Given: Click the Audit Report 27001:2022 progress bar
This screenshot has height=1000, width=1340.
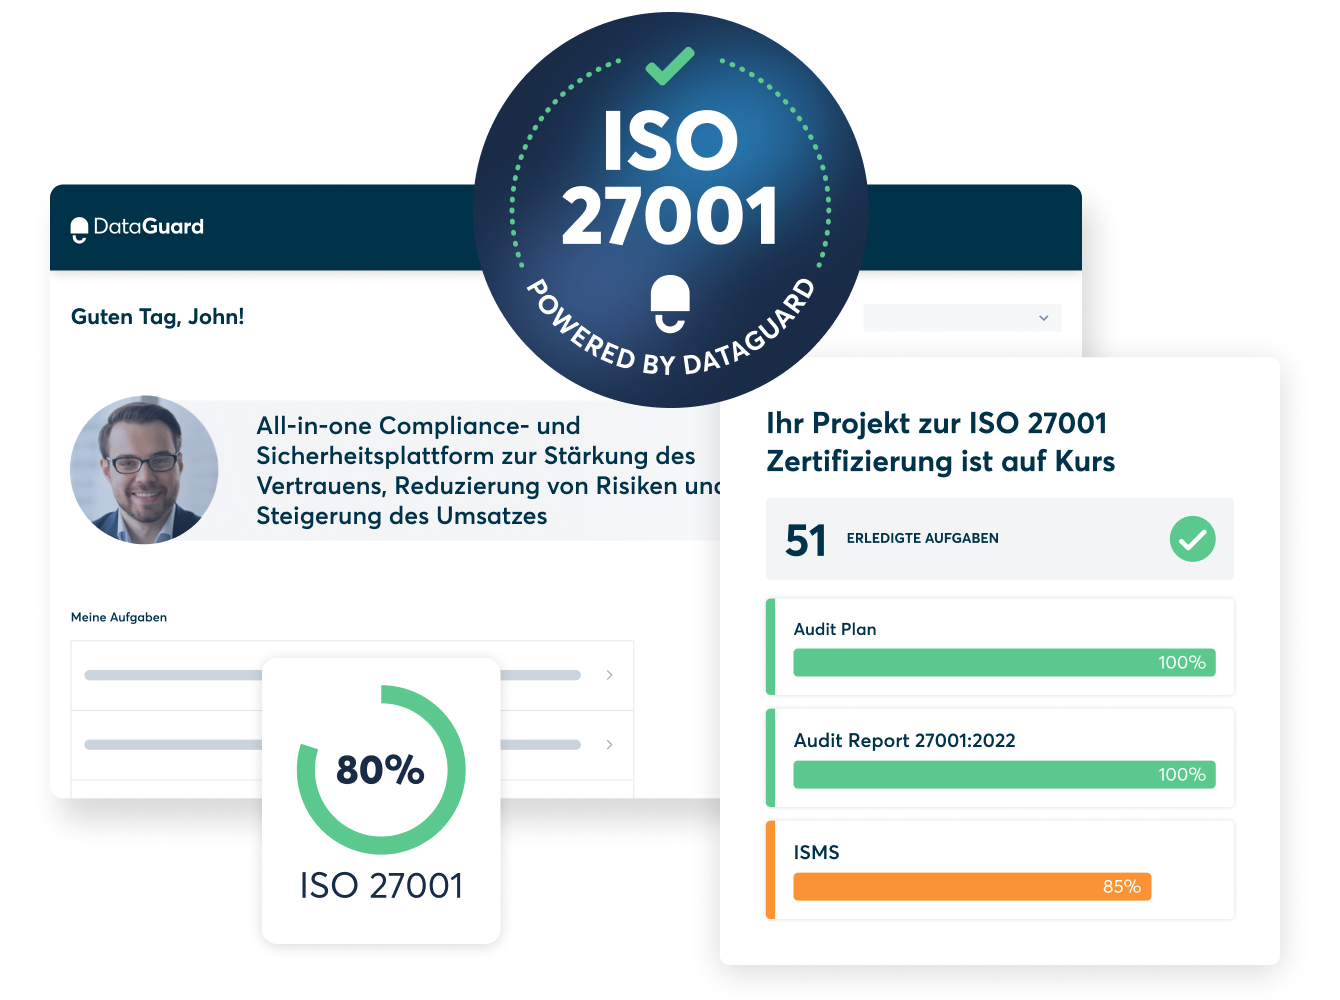Looking at the screenshot, I should (x=1003, y=775).
